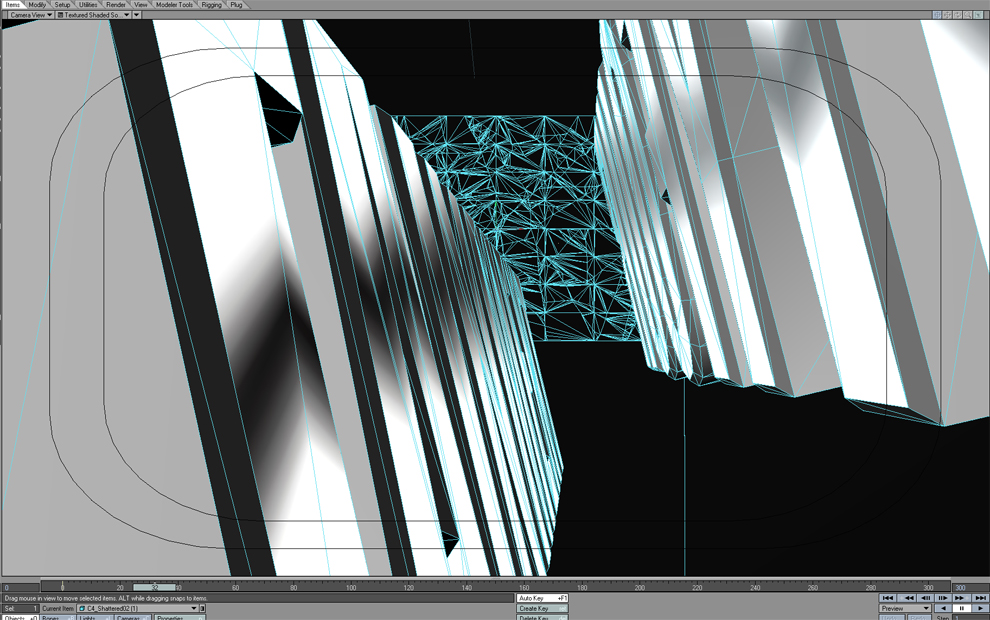Click timeline frame mark 100
This screenshot has height=620, width=990.
350,587
